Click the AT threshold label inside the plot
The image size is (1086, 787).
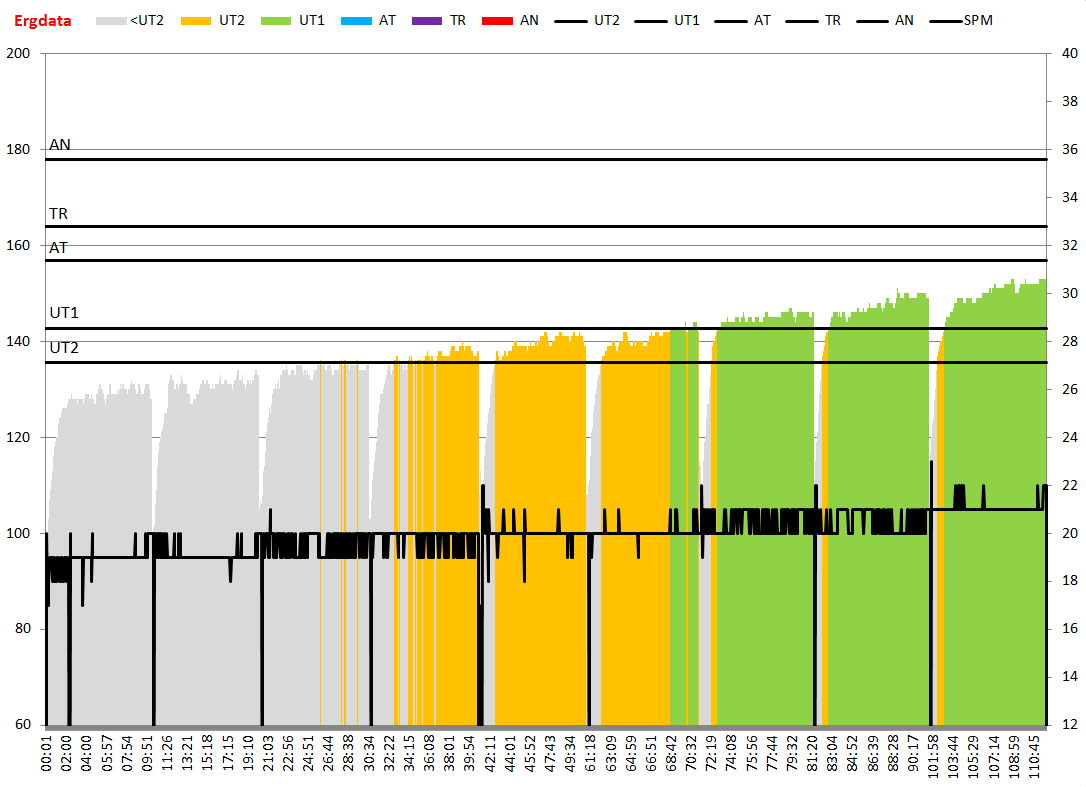click(x=59, y=248)
